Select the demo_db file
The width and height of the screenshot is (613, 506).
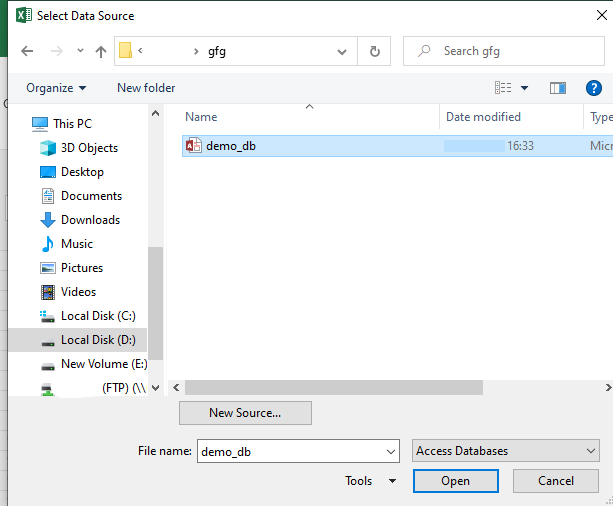point(397,146)
